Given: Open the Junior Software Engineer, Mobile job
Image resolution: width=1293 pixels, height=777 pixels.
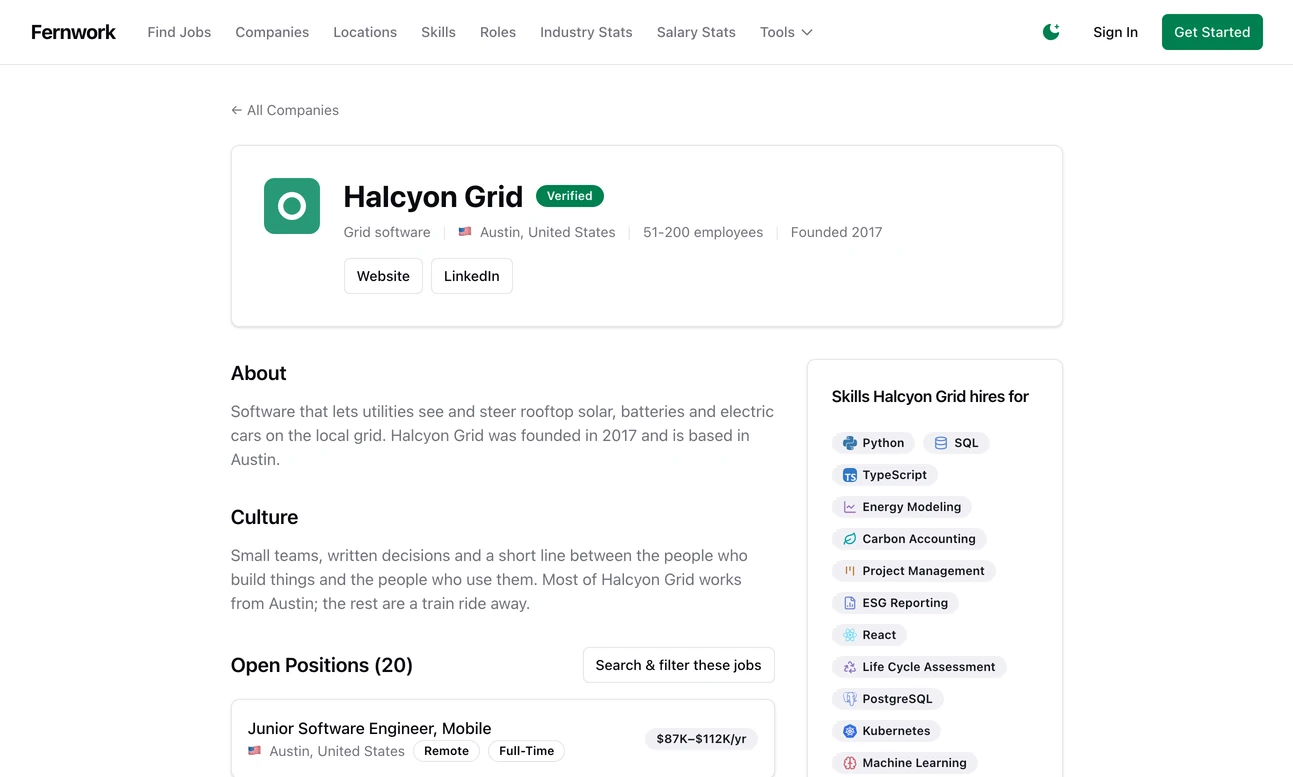Looking at the screenshot, I should pyautogui.click(x=370, y=728).
